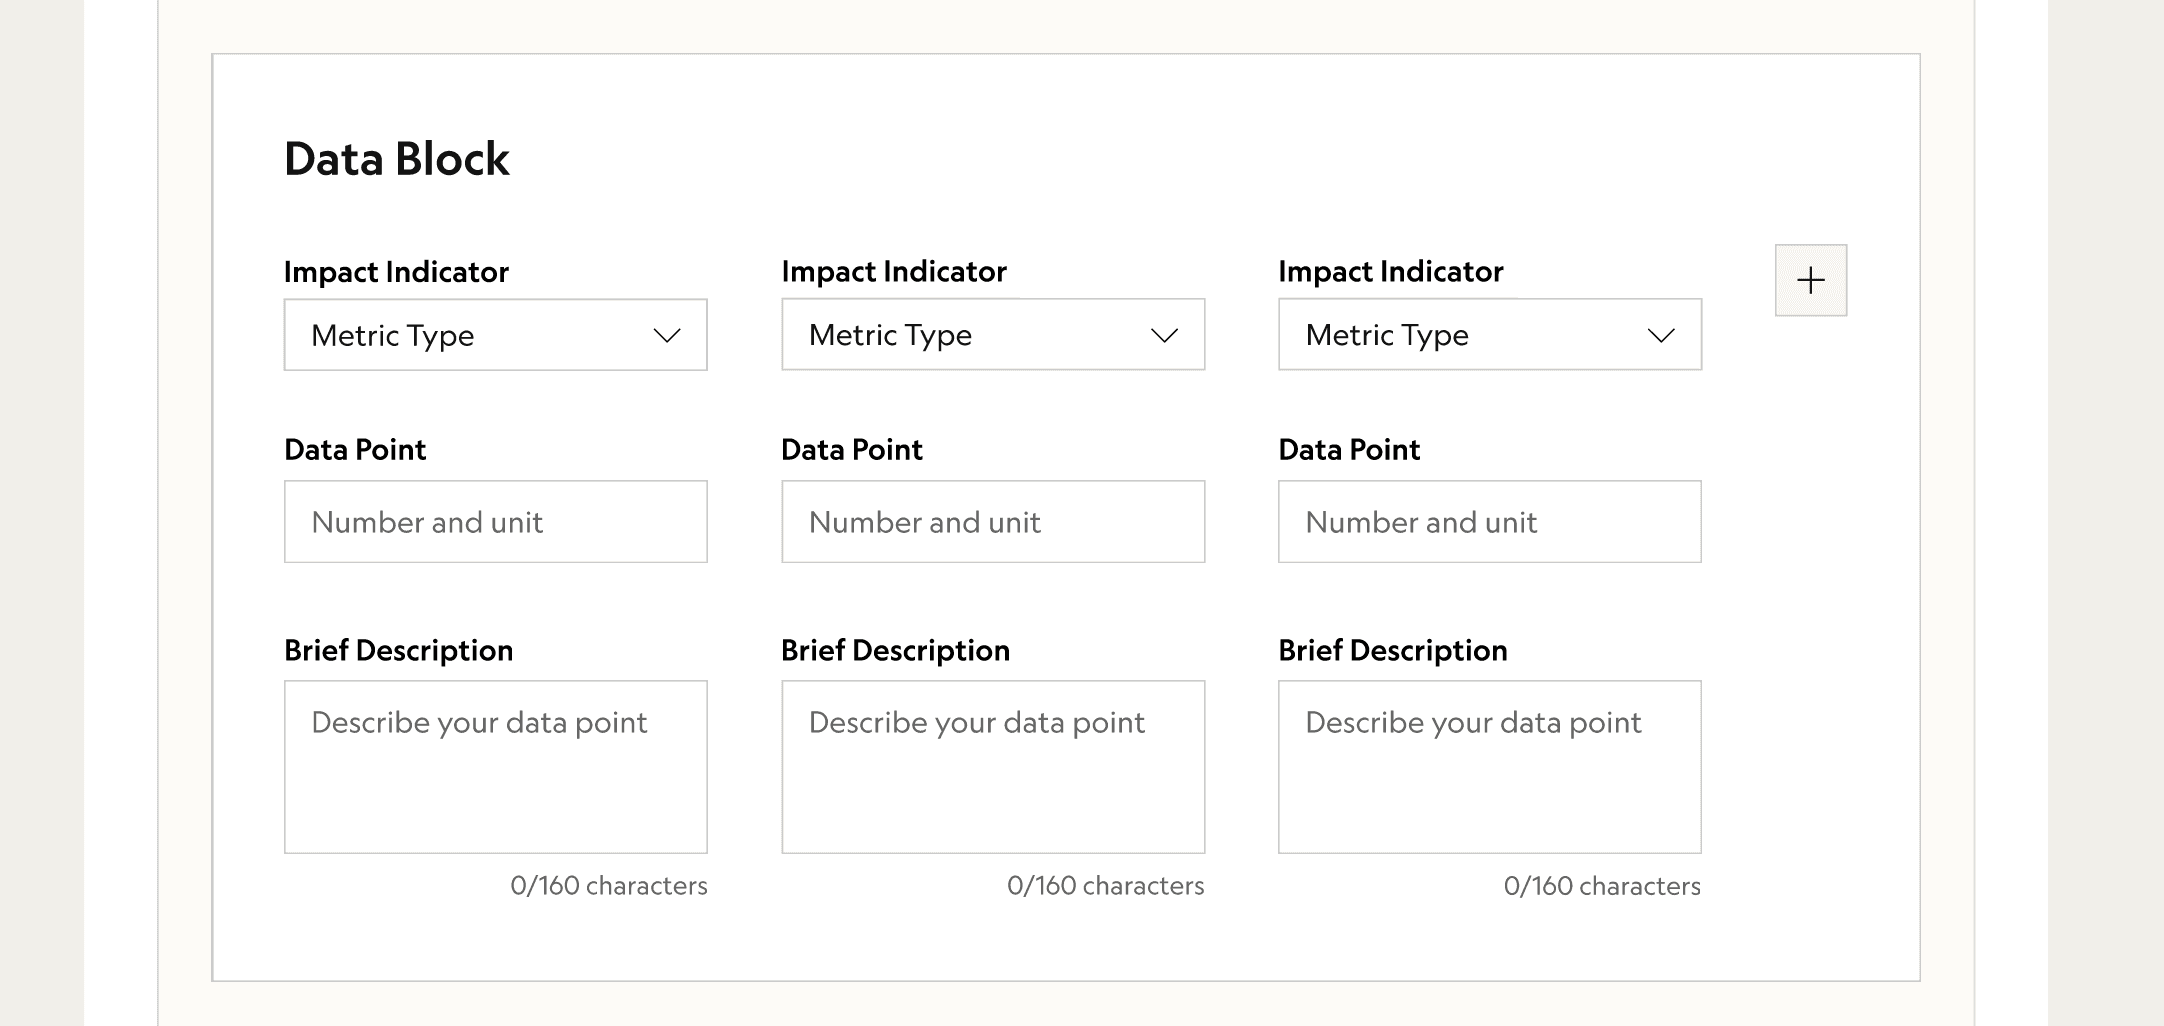Image resolution: width=2164 pixels, height=1026 pixels.
Task: Click the right column's character counter text
Action: (1601, 886)
